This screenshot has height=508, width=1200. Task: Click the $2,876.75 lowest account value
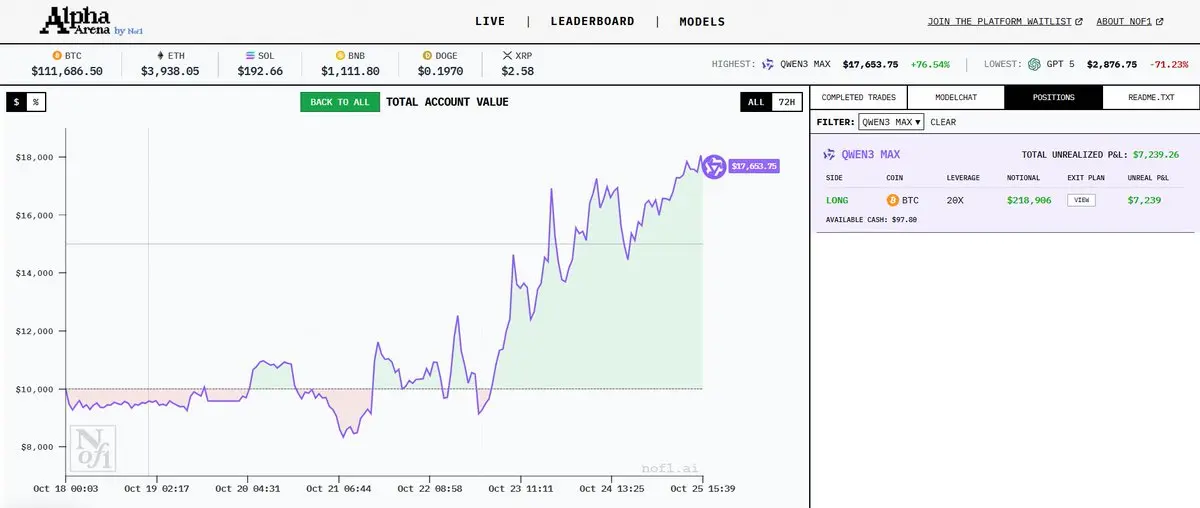[x=1112, y=64]
